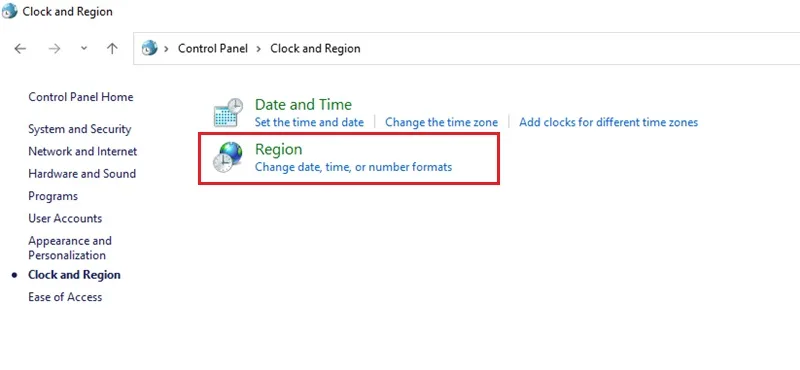The height and width of the screenshot is (370, 800).
Task: Go up one level with up arrow
Action: tap(112, 48)
